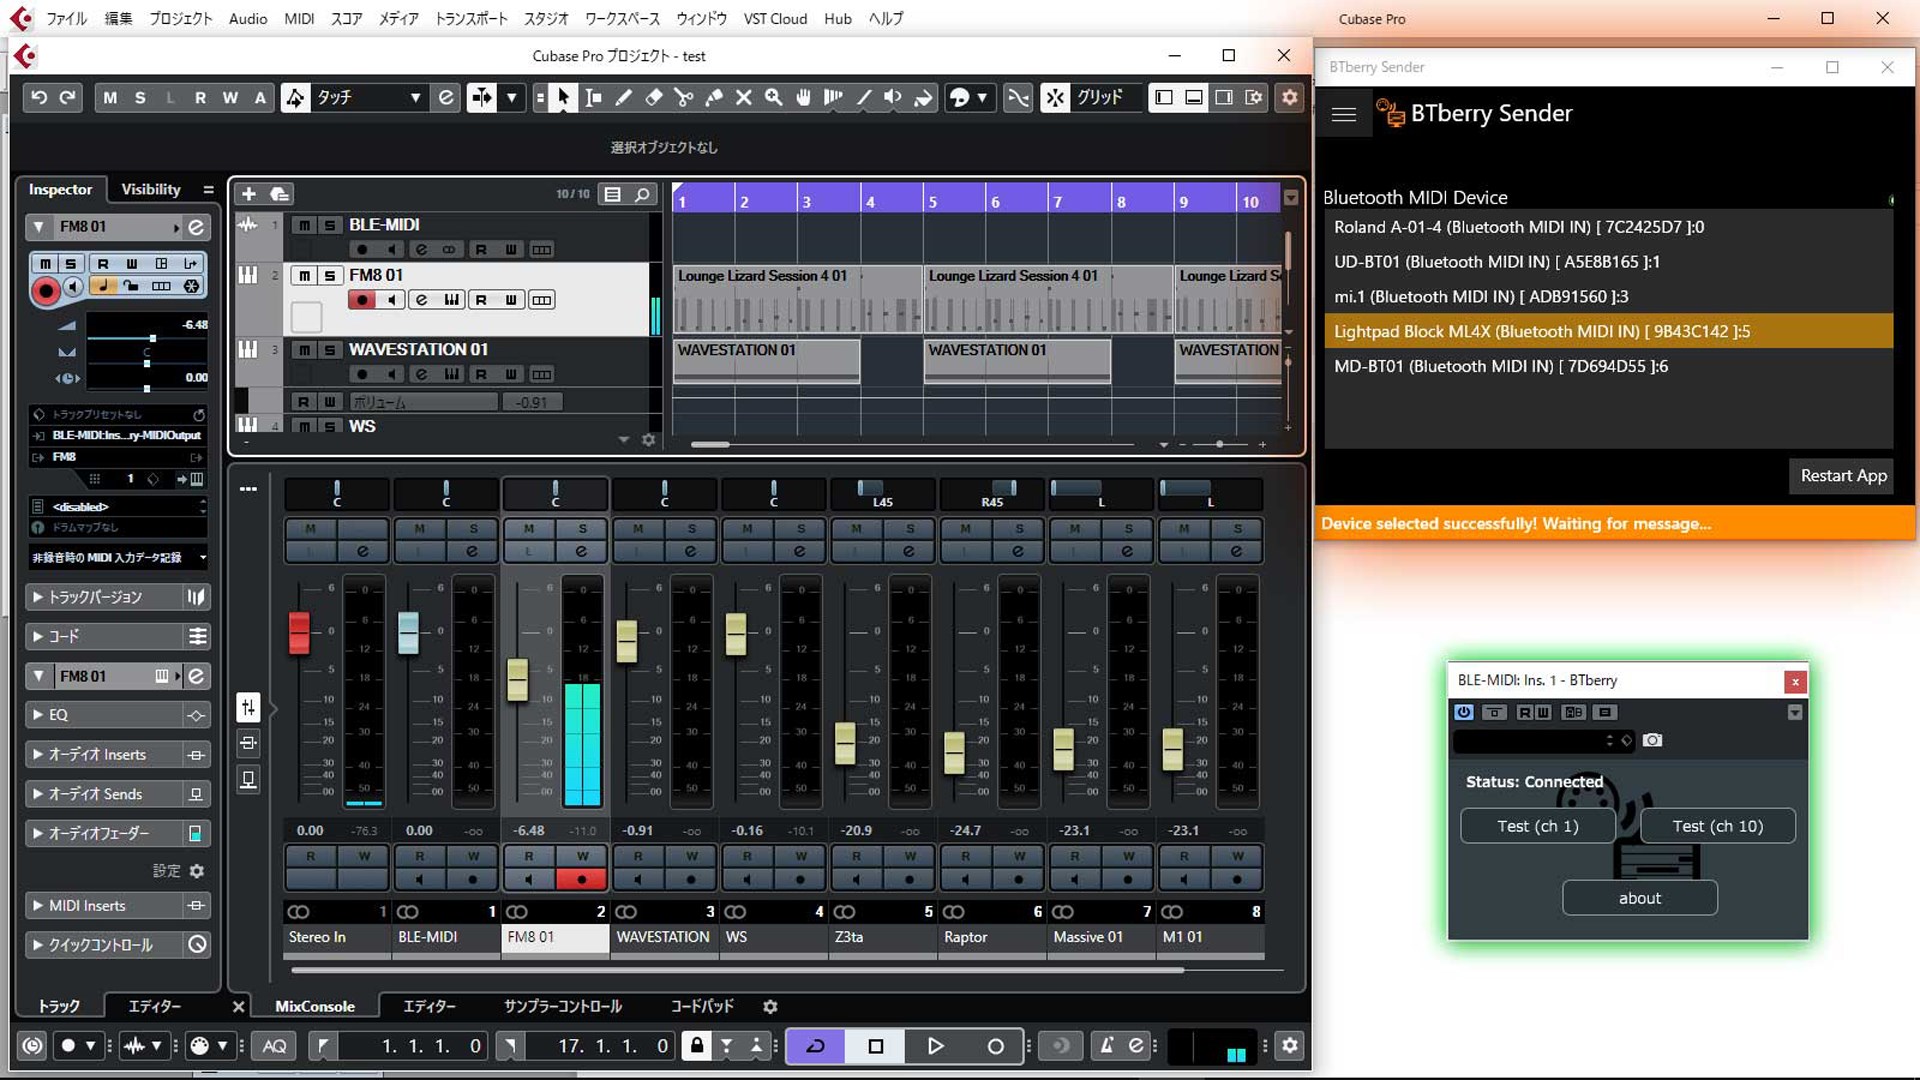Click the Add Track plus icon
The width and height of the screenshot is (1920, 1080).
point(249,194)
